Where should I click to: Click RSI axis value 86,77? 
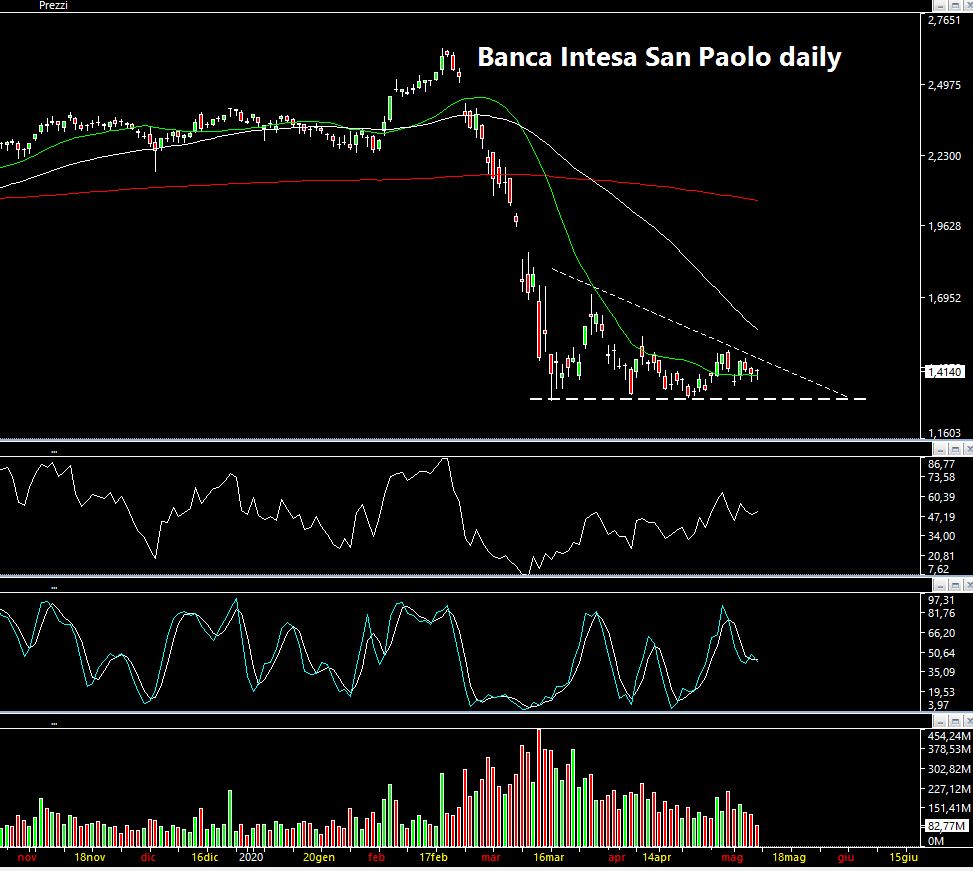pyautogui.click(x=941, y=464)
